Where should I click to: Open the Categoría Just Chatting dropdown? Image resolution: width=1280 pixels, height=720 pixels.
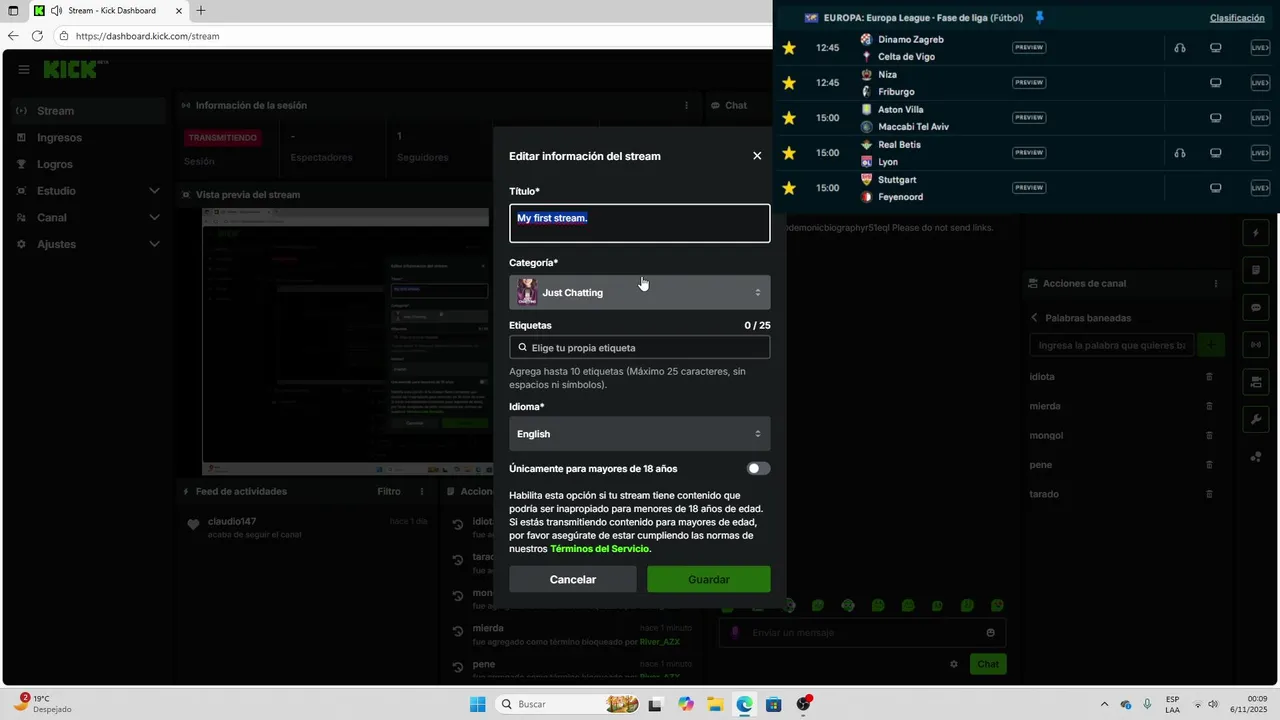(x=640, y=292)
